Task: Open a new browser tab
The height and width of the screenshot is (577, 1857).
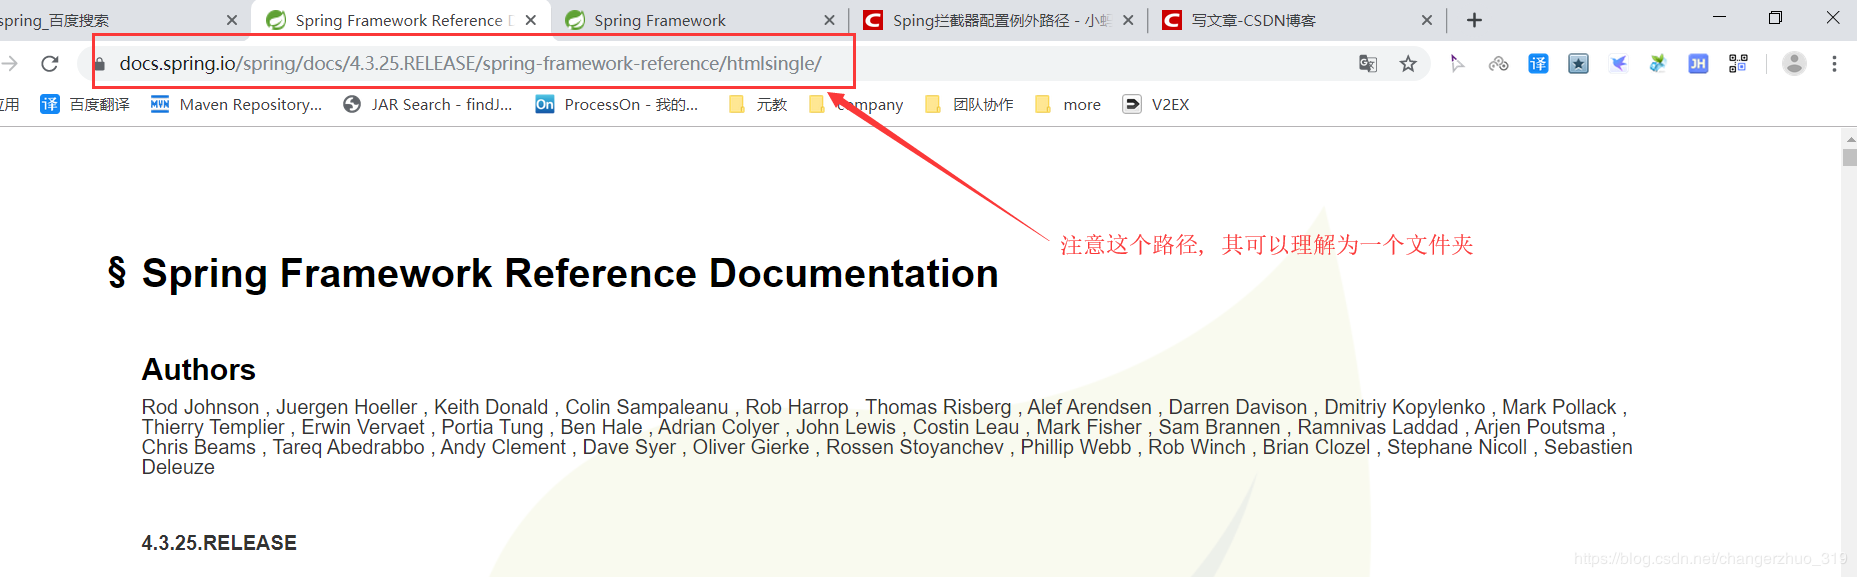Action: point(1474,20)
